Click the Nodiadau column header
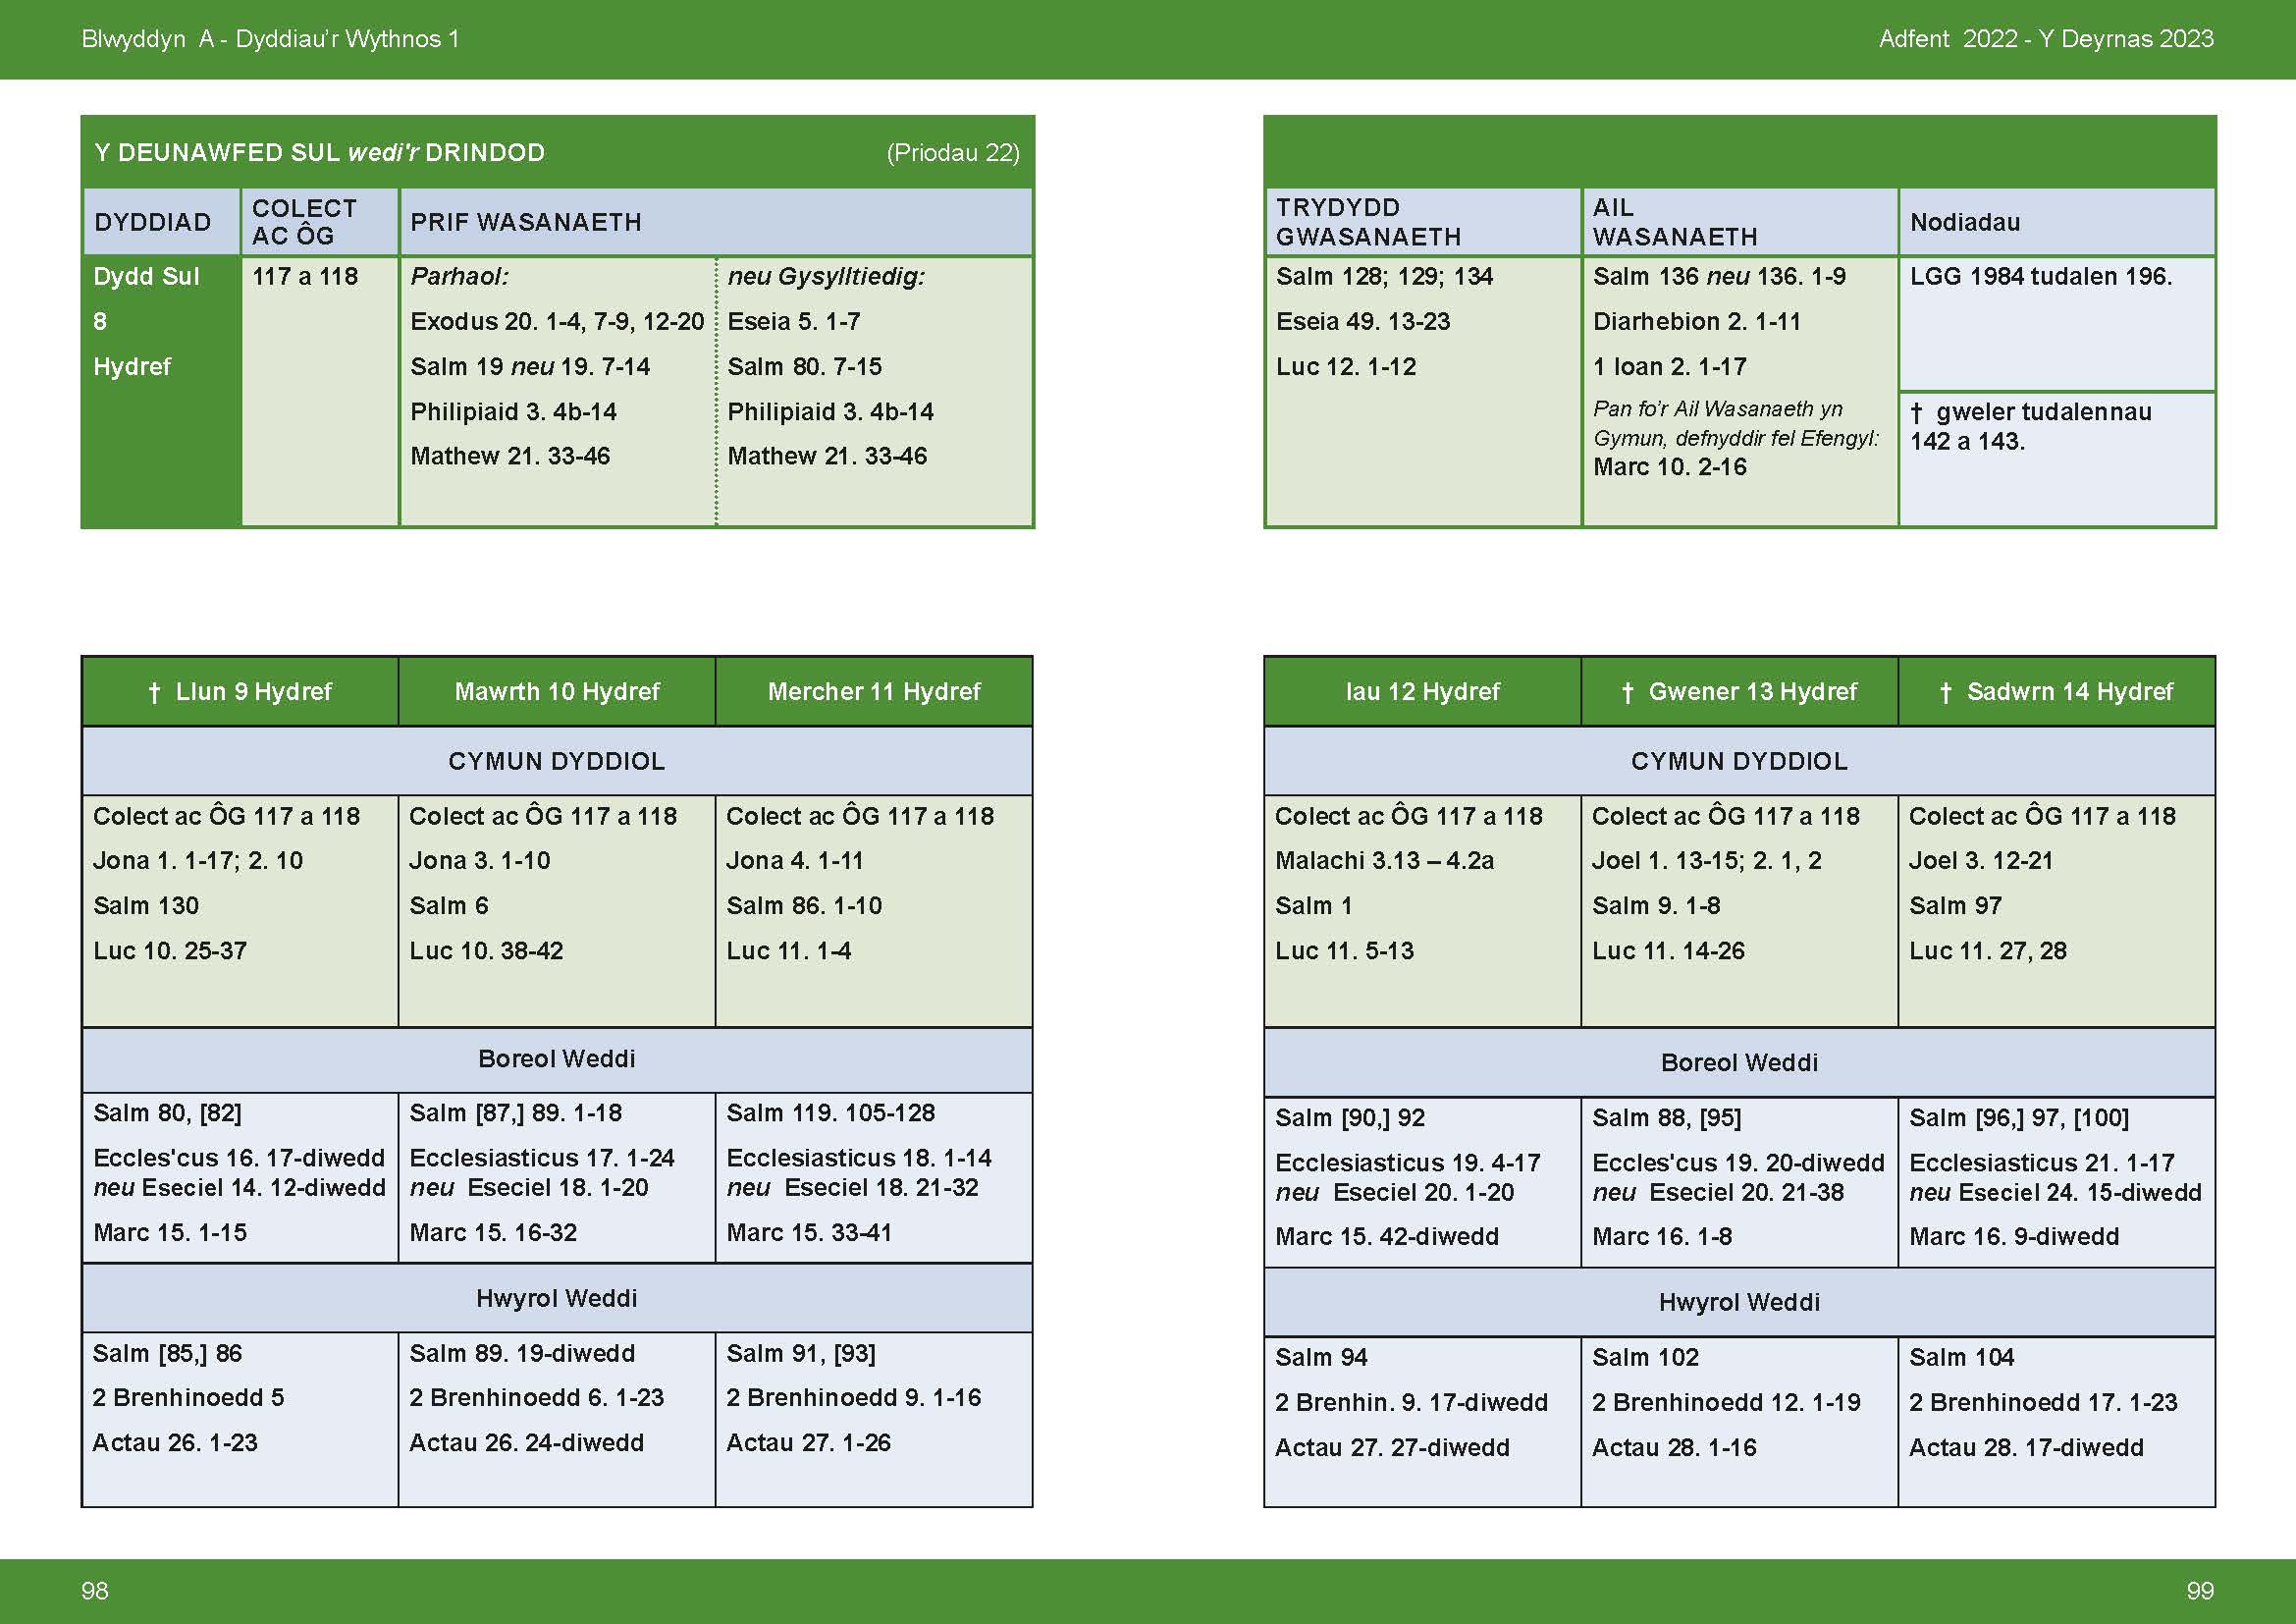 [x=1964, y=222]
